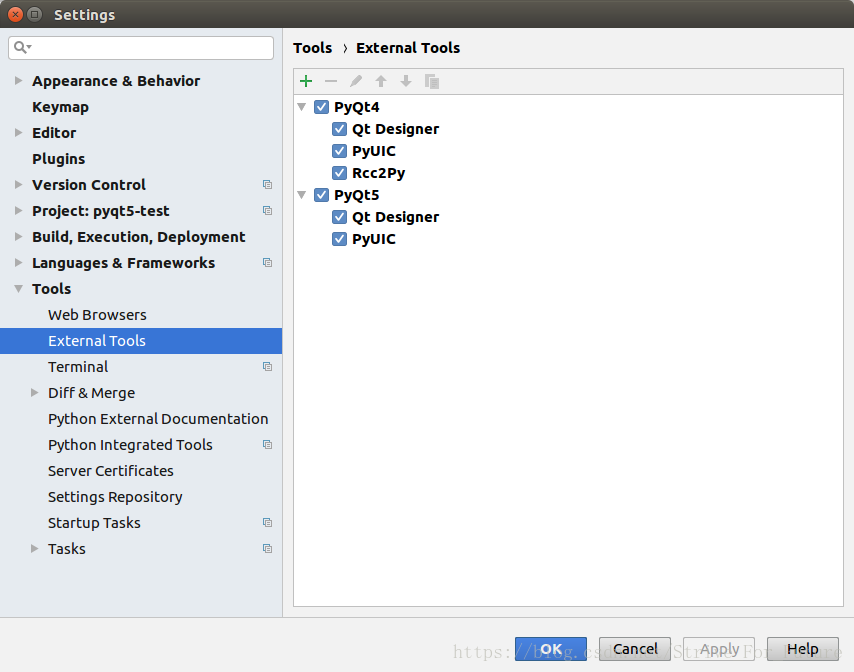Click the edit tool pencil icon

(356, 82)
